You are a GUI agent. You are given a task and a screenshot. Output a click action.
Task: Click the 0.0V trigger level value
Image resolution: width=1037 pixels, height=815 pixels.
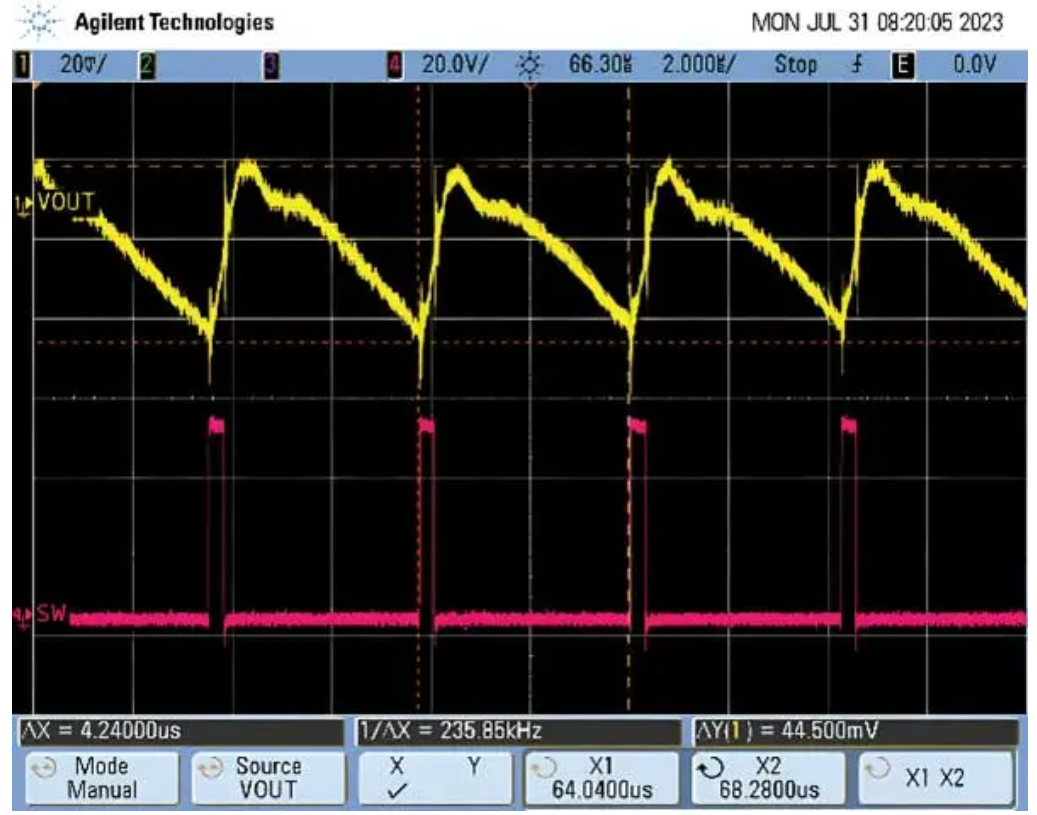[974, 65]
